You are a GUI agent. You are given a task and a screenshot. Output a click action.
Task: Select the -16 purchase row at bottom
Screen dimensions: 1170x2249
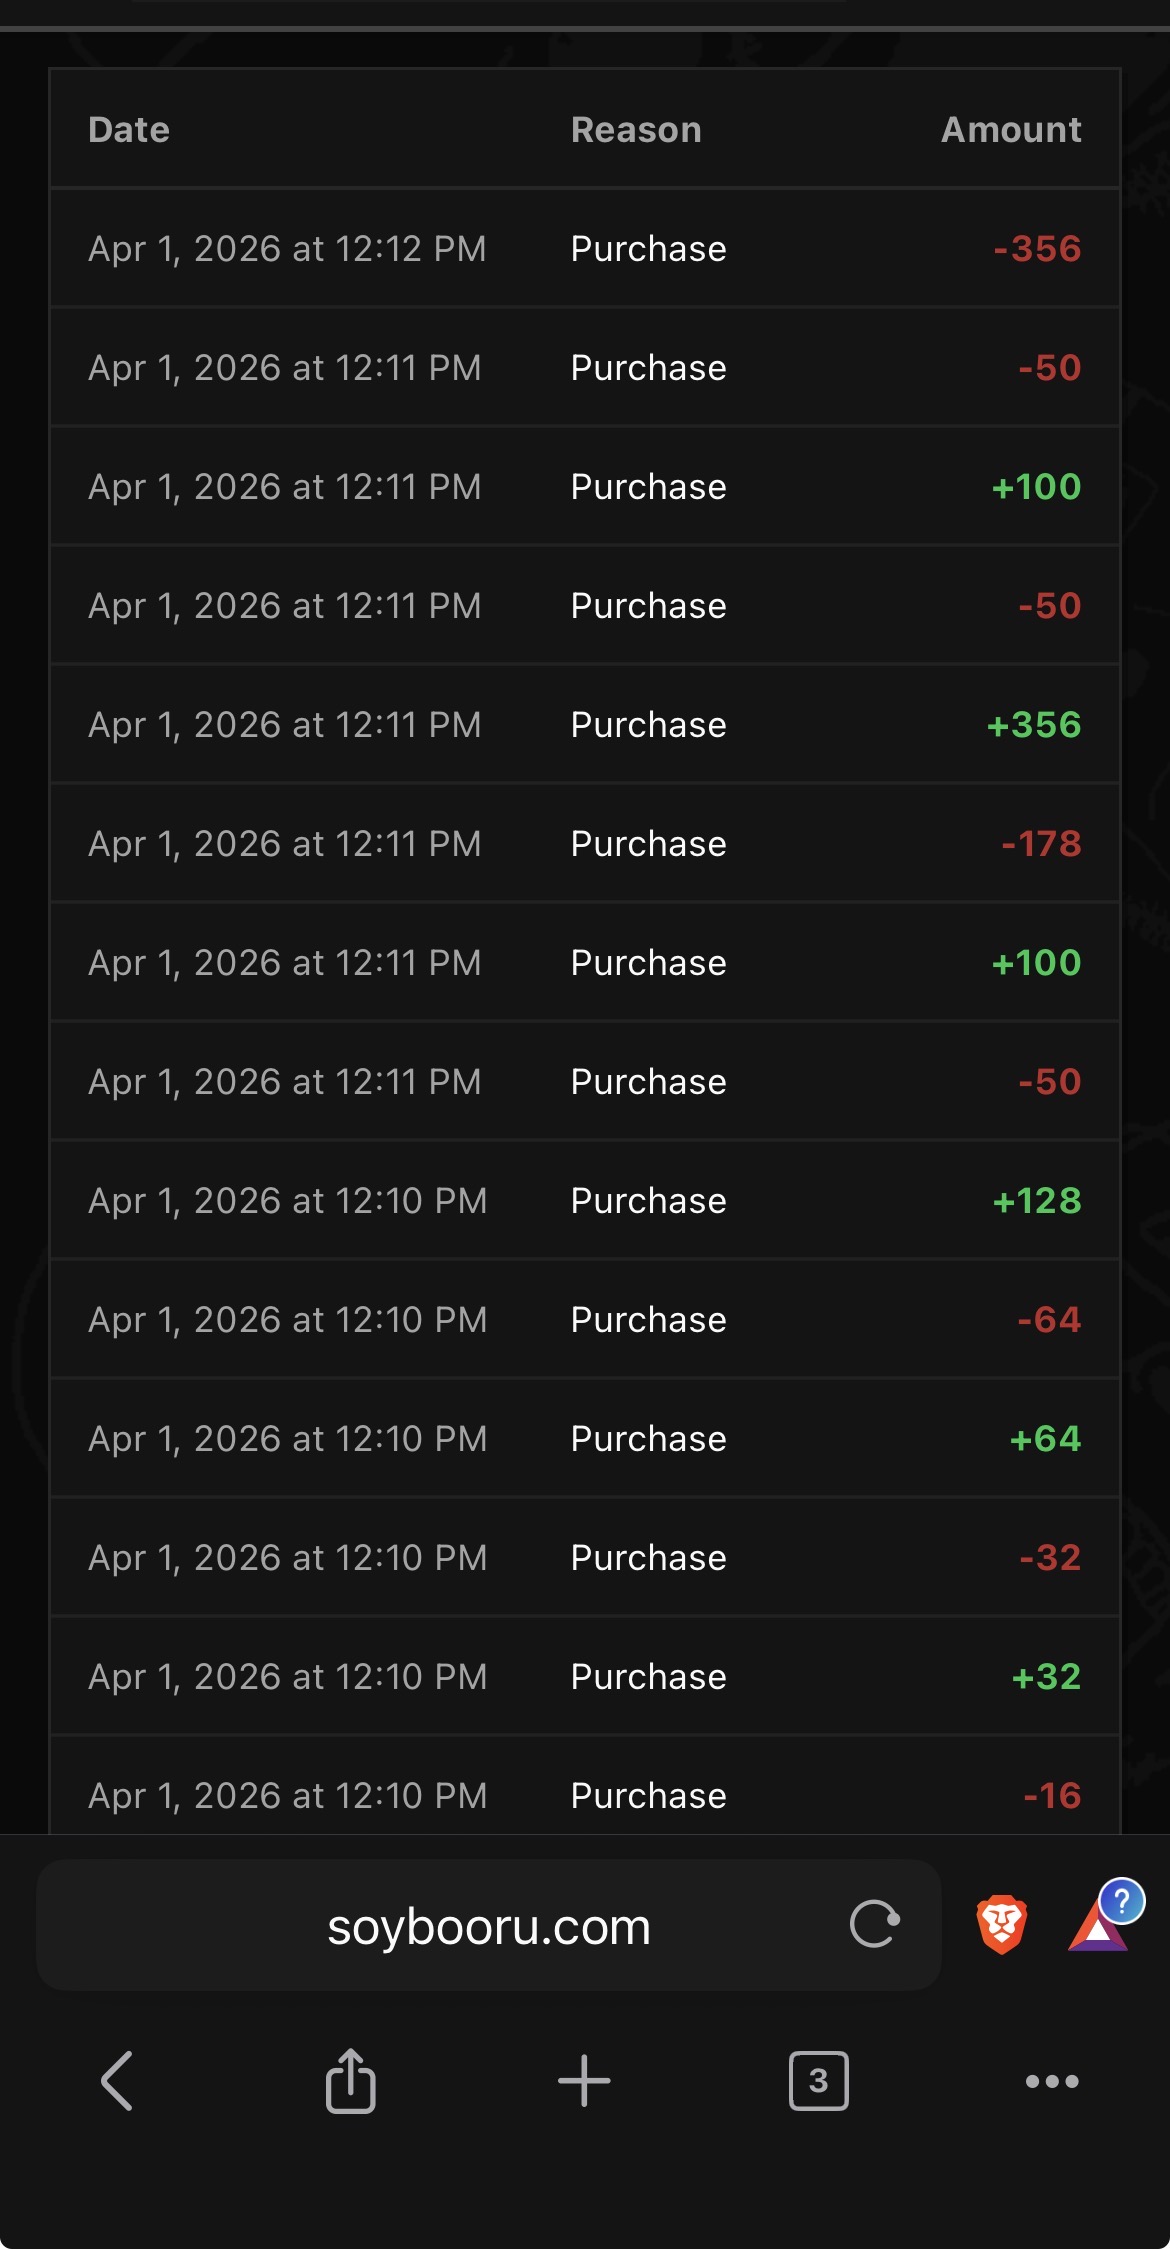(584, 1795)
